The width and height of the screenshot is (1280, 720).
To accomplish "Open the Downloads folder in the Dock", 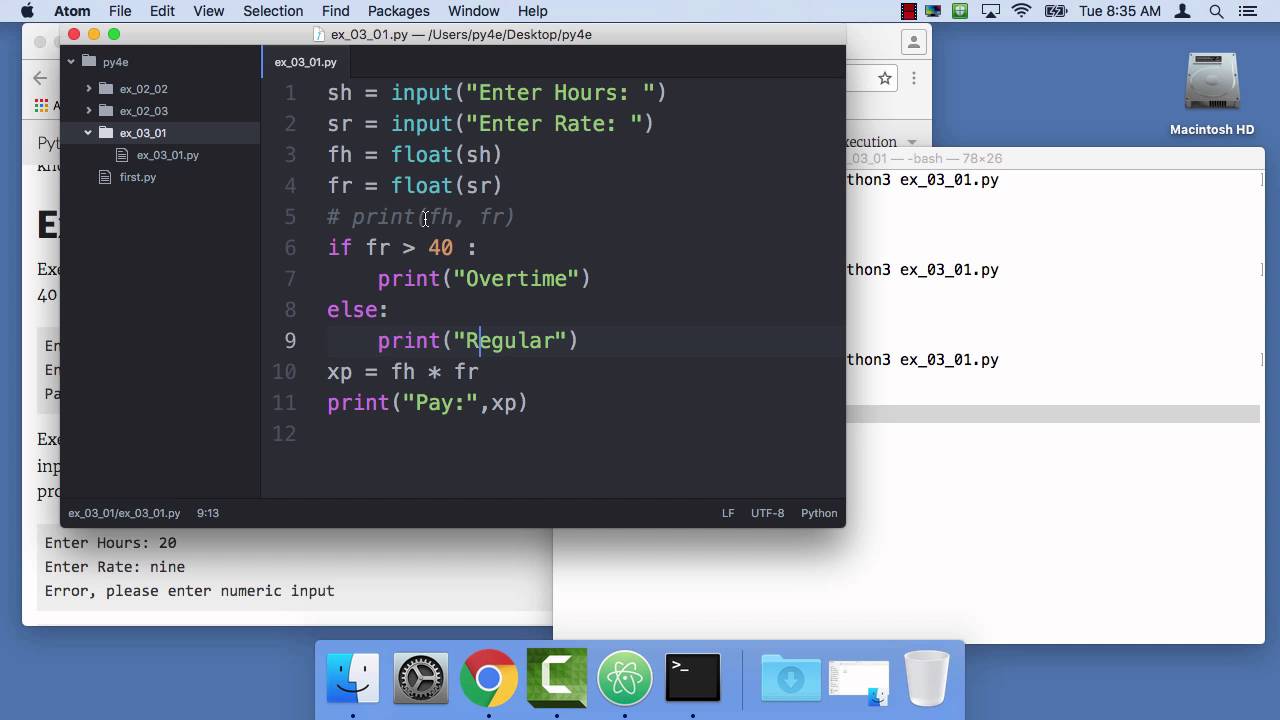I will (x=790, y=679).
